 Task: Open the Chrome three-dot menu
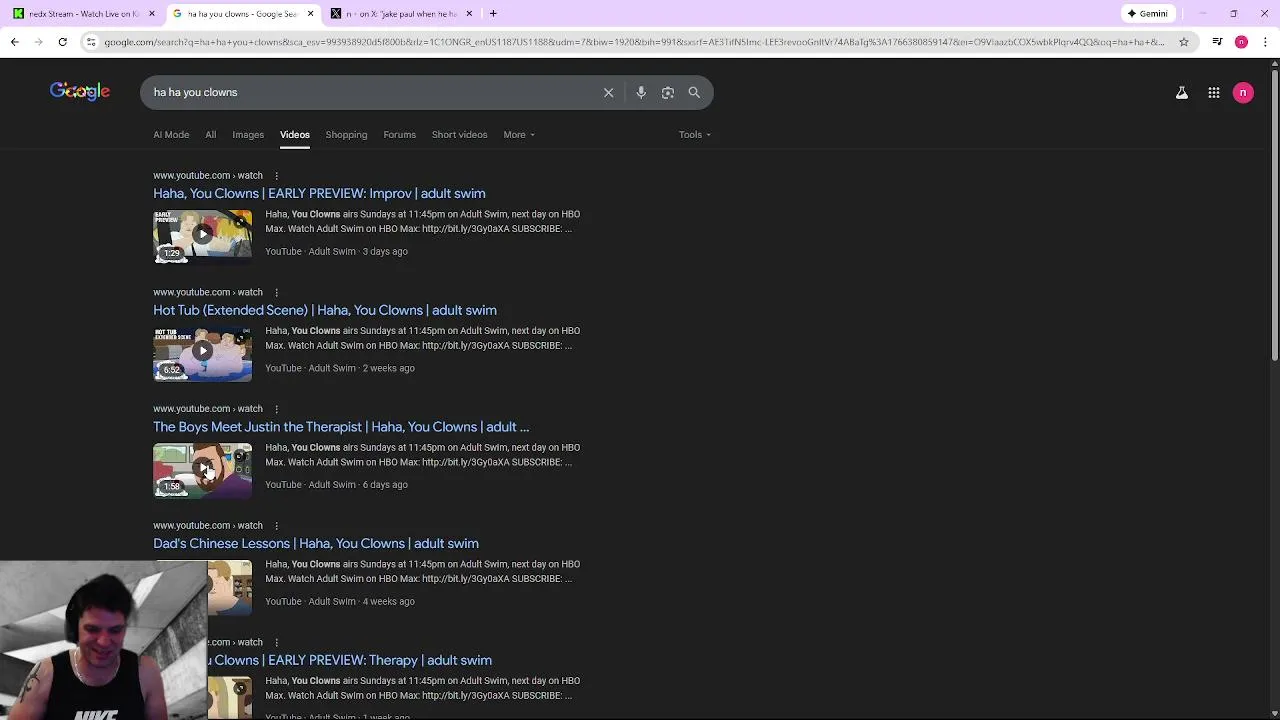coord(1263,42)
